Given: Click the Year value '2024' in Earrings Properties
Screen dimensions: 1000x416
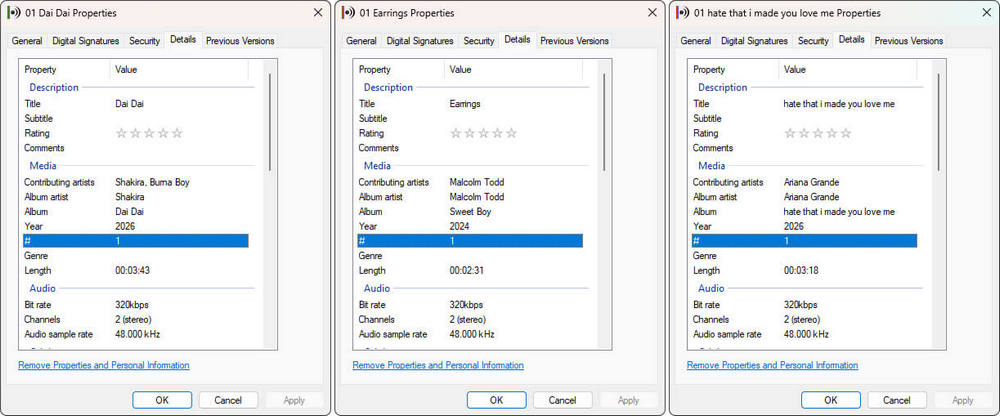Looking at the screenshot, I should (x=459, y=227).
